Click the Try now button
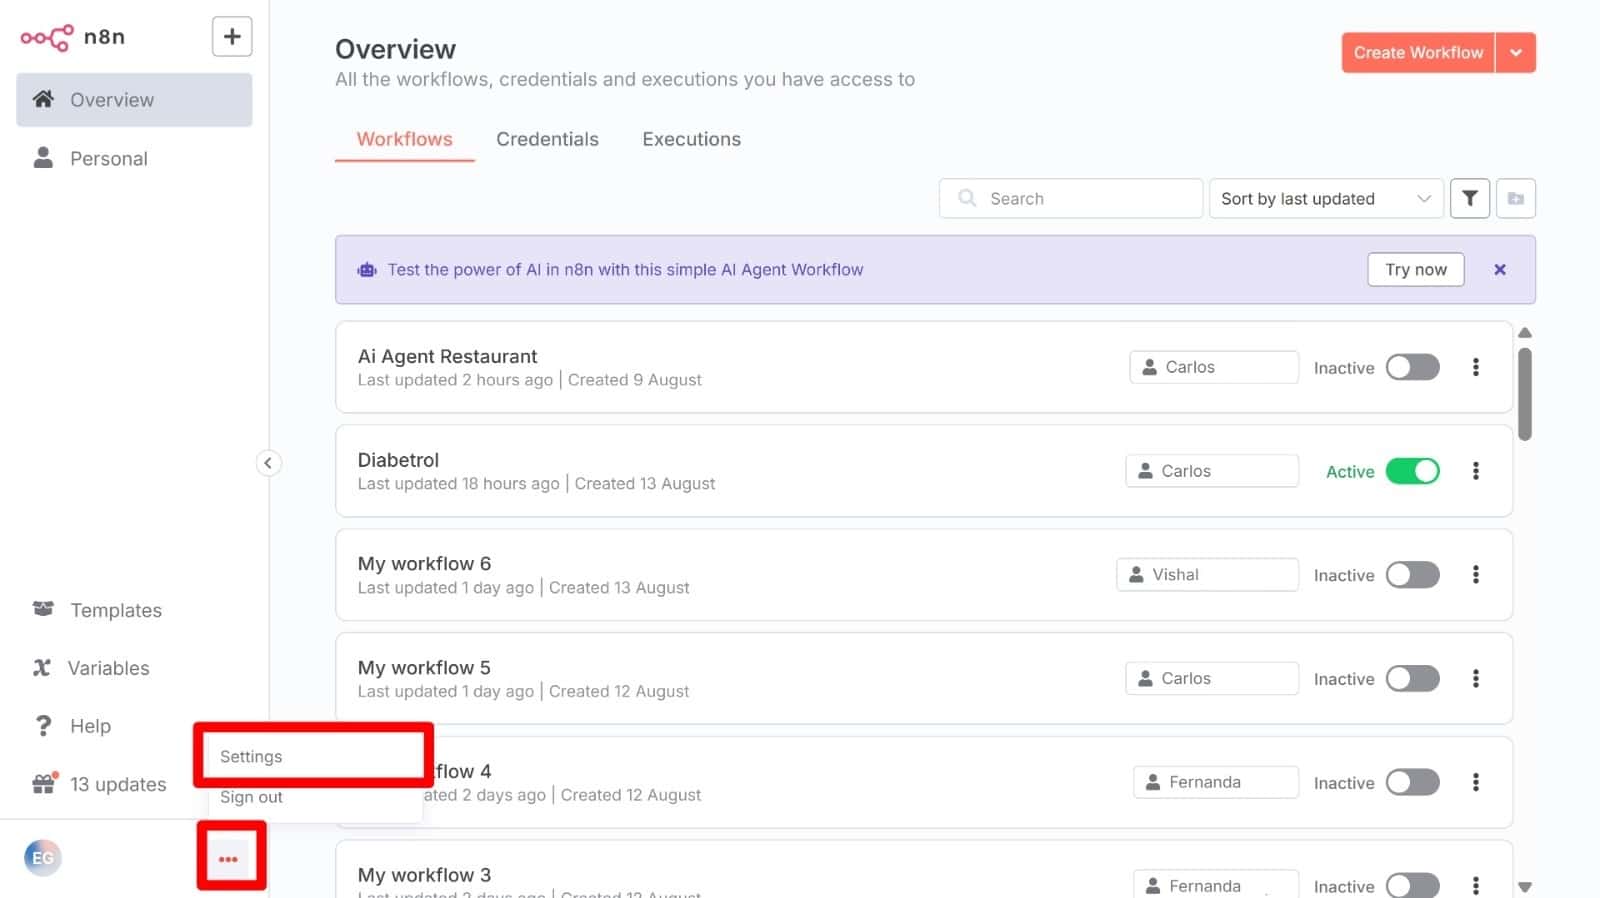Image resolution: width=1600 pixels, height=898 pixels. [1415, 269]
